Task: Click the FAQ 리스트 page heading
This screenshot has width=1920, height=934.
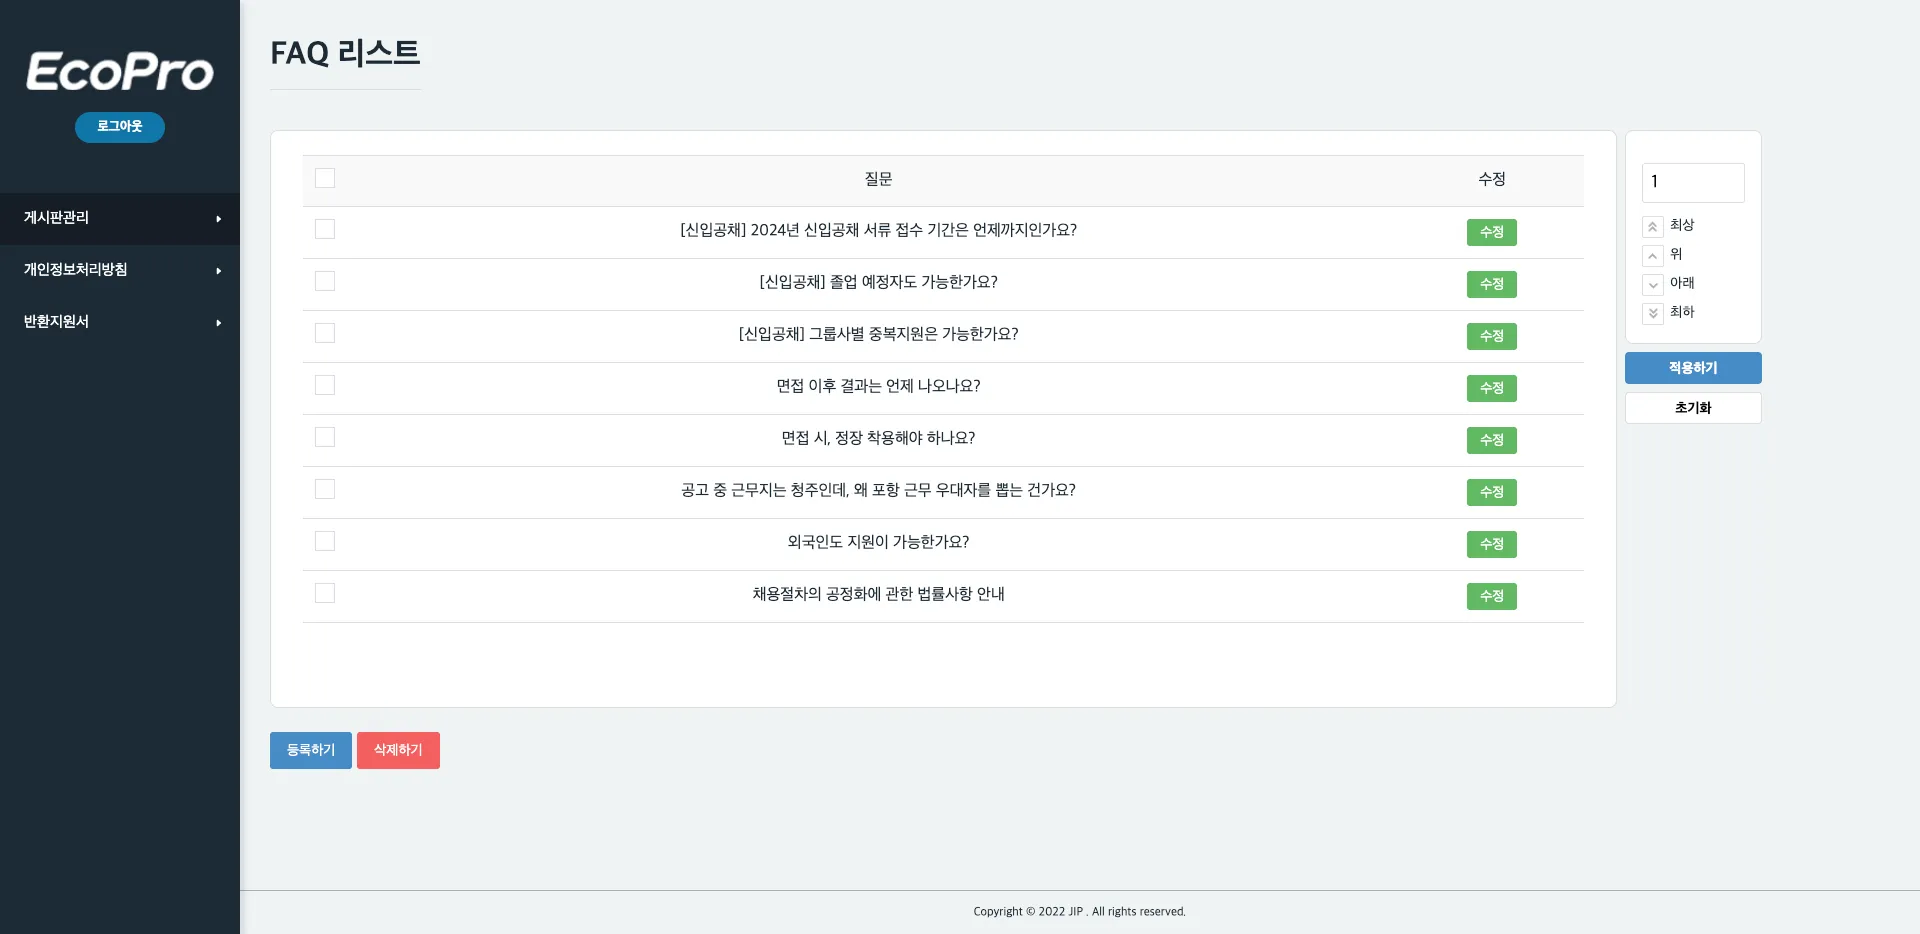Action: click(345, 53)
